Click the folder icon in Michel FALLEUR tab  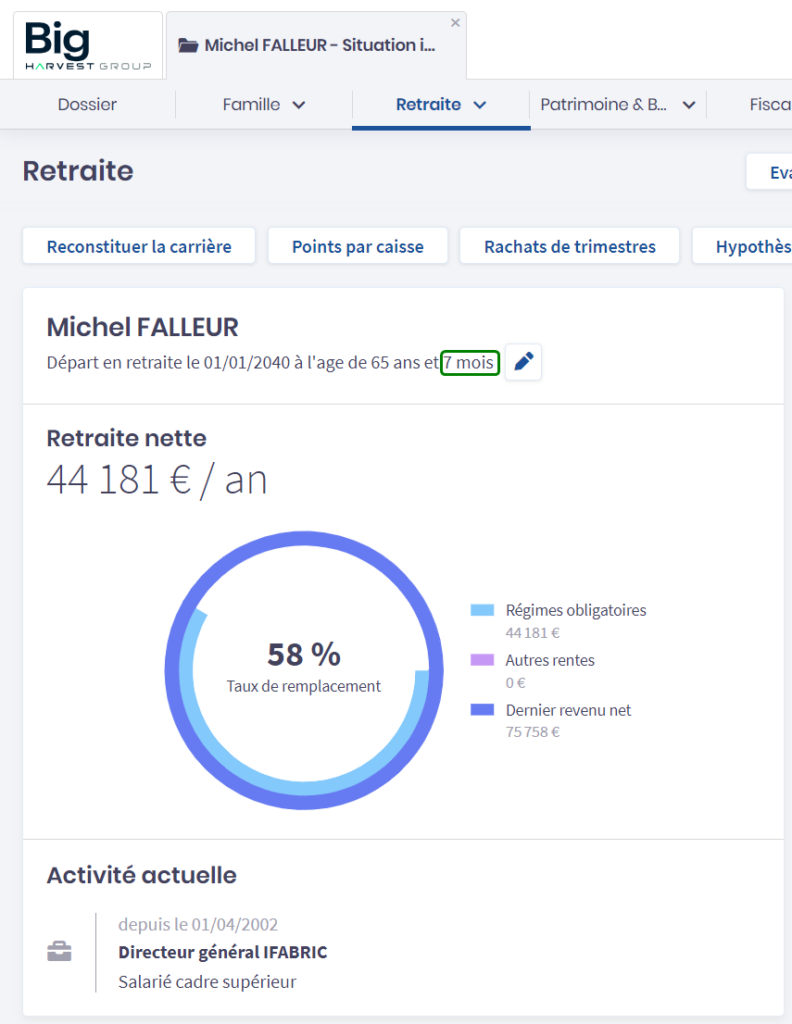click(187, 45)
